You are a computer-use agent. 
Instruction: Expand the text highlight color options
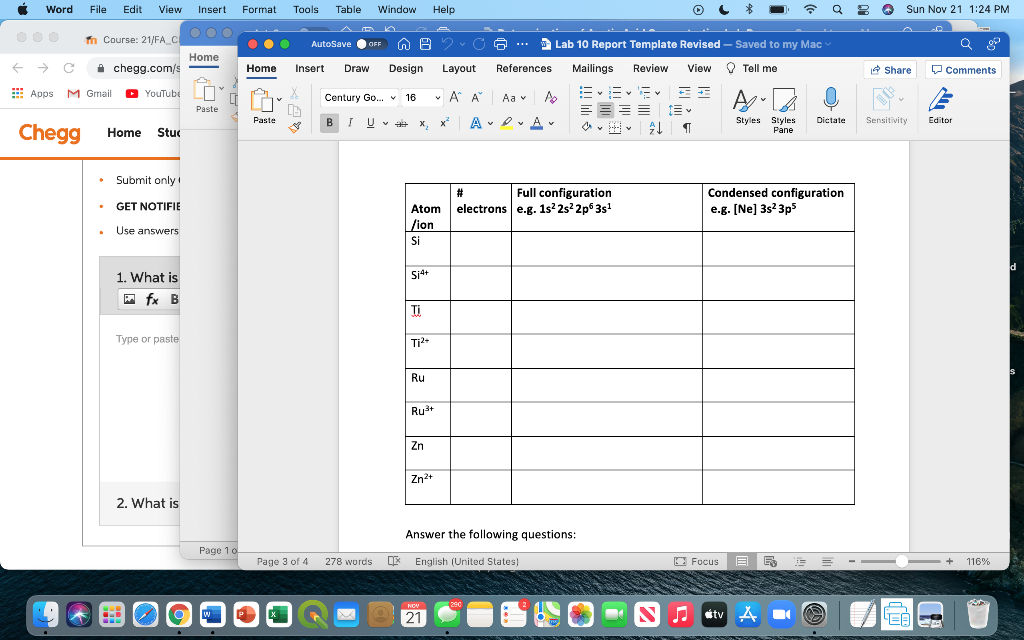click(x=521, y=123)
